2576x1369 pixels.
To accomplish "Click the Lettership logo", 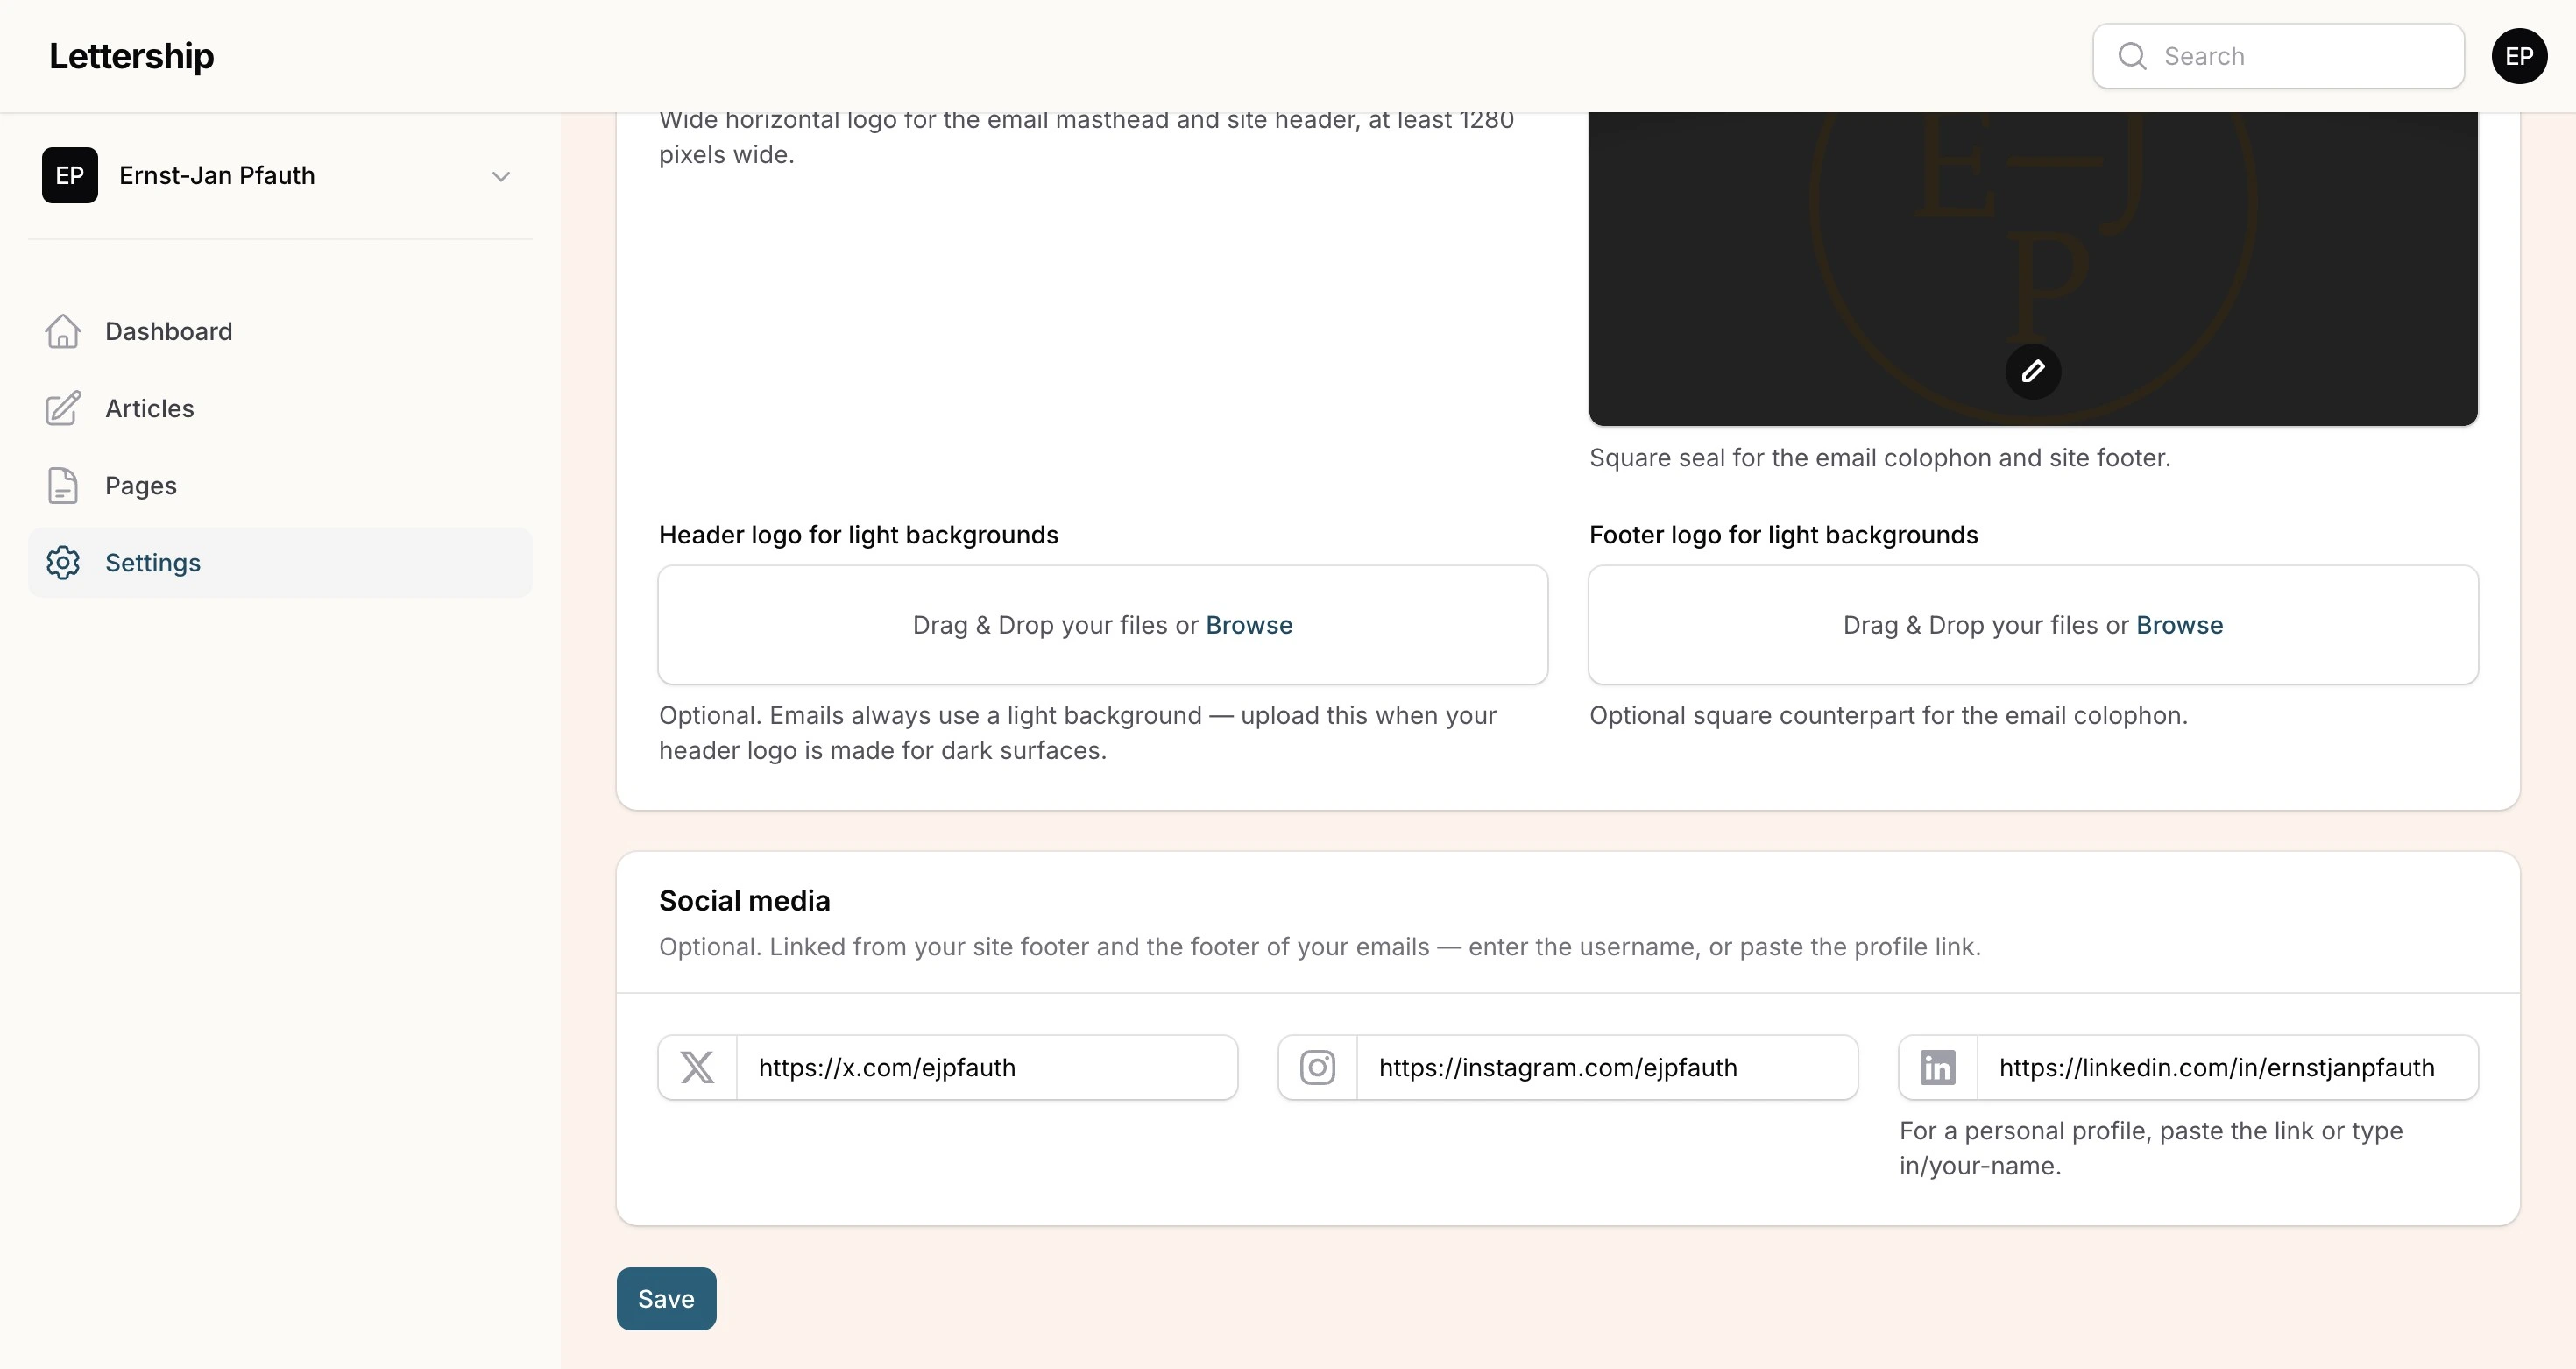I will (131, 56).
